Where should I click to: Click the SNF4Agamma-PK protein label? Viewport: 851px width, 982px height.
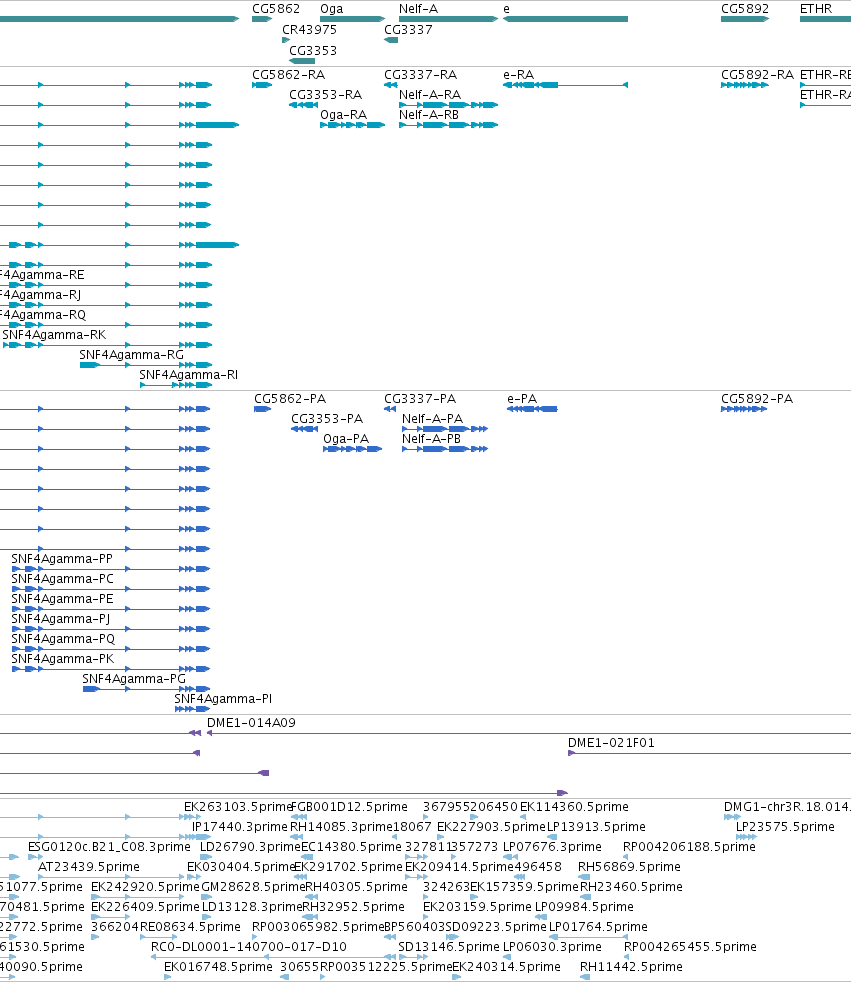coord(63,658)
